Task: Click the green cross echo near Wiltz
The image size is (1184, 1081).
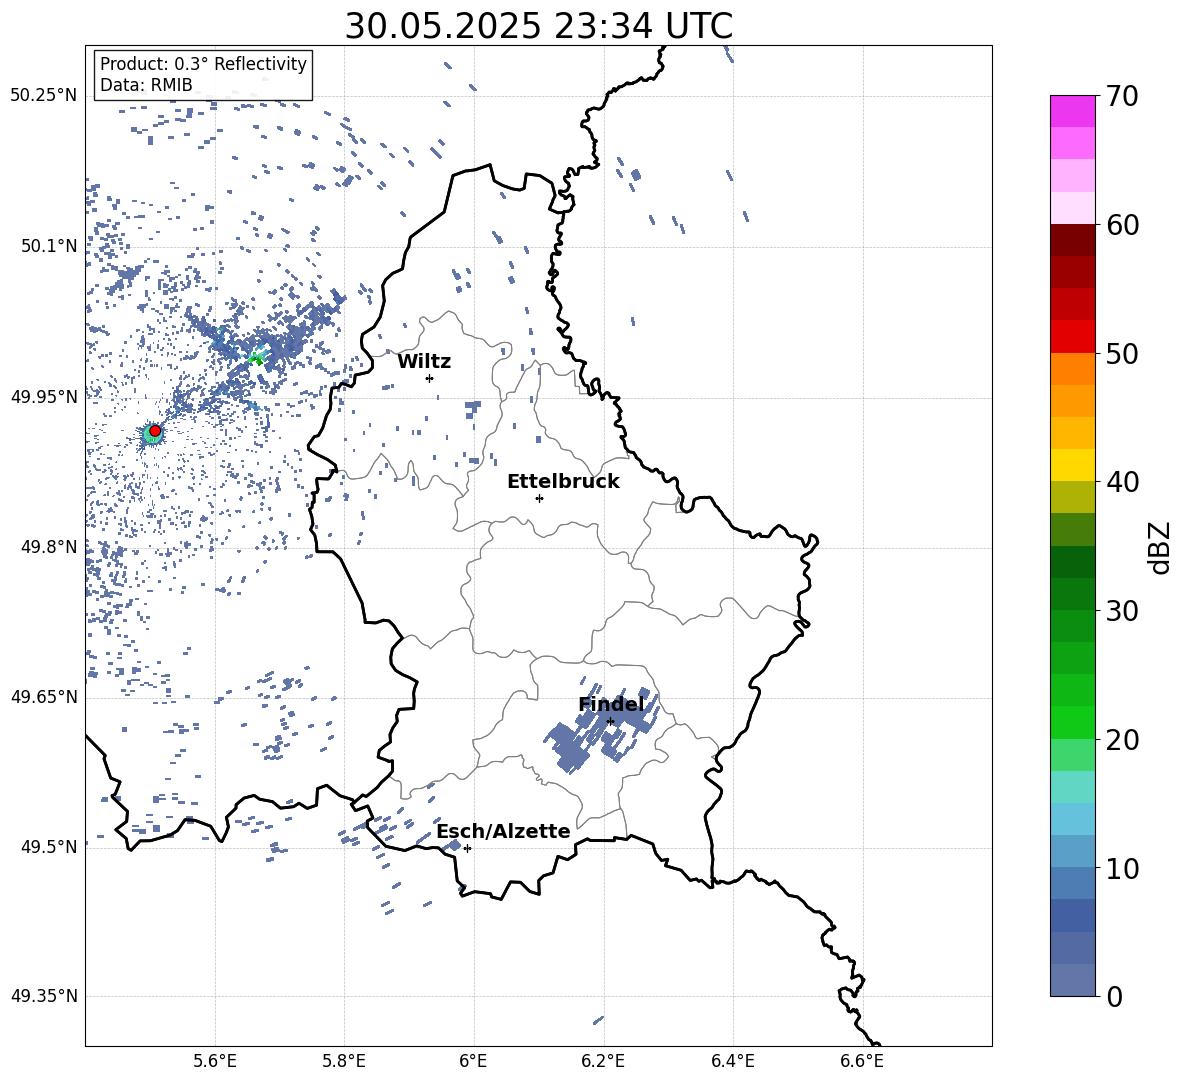Action: (x=258, y=358)
